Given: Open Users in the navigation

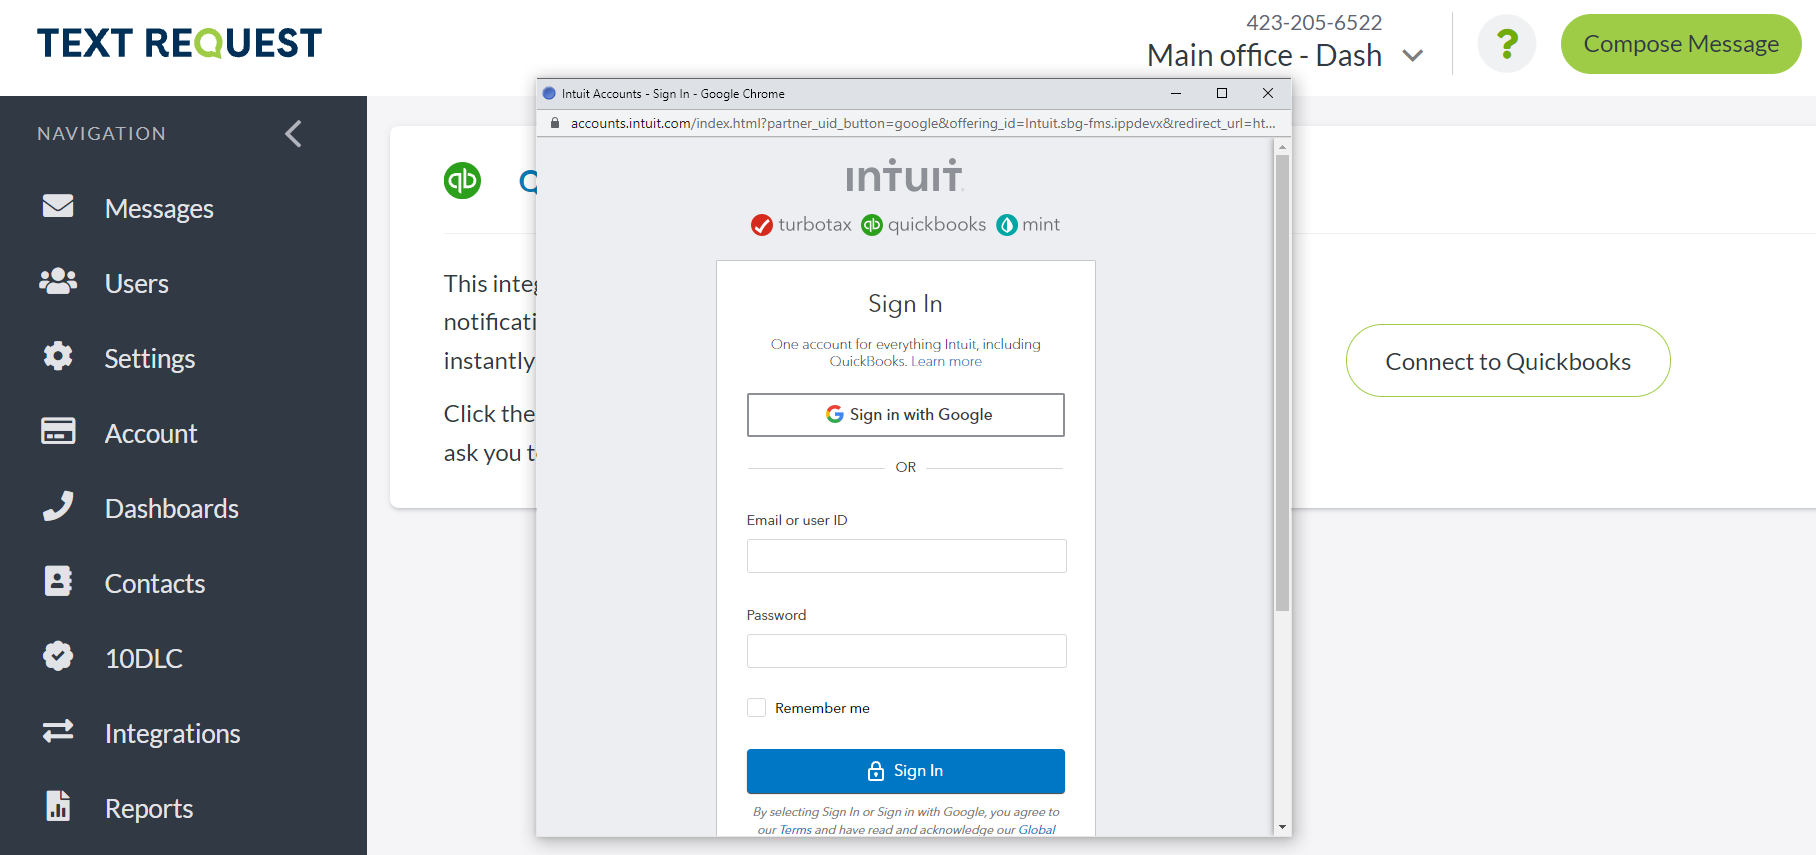Looking at the screenshot, I should pyautogui.click(x=137, y=283).
